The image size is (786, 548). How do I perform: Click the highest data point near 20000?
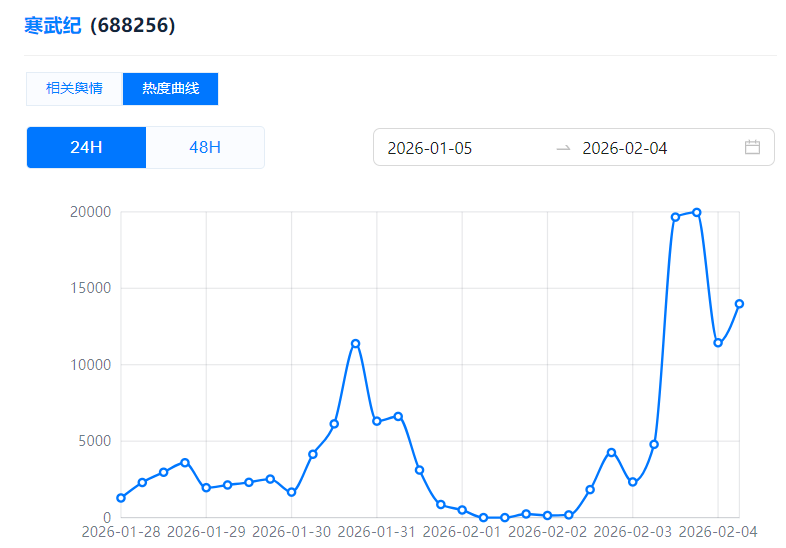(697, 212)
